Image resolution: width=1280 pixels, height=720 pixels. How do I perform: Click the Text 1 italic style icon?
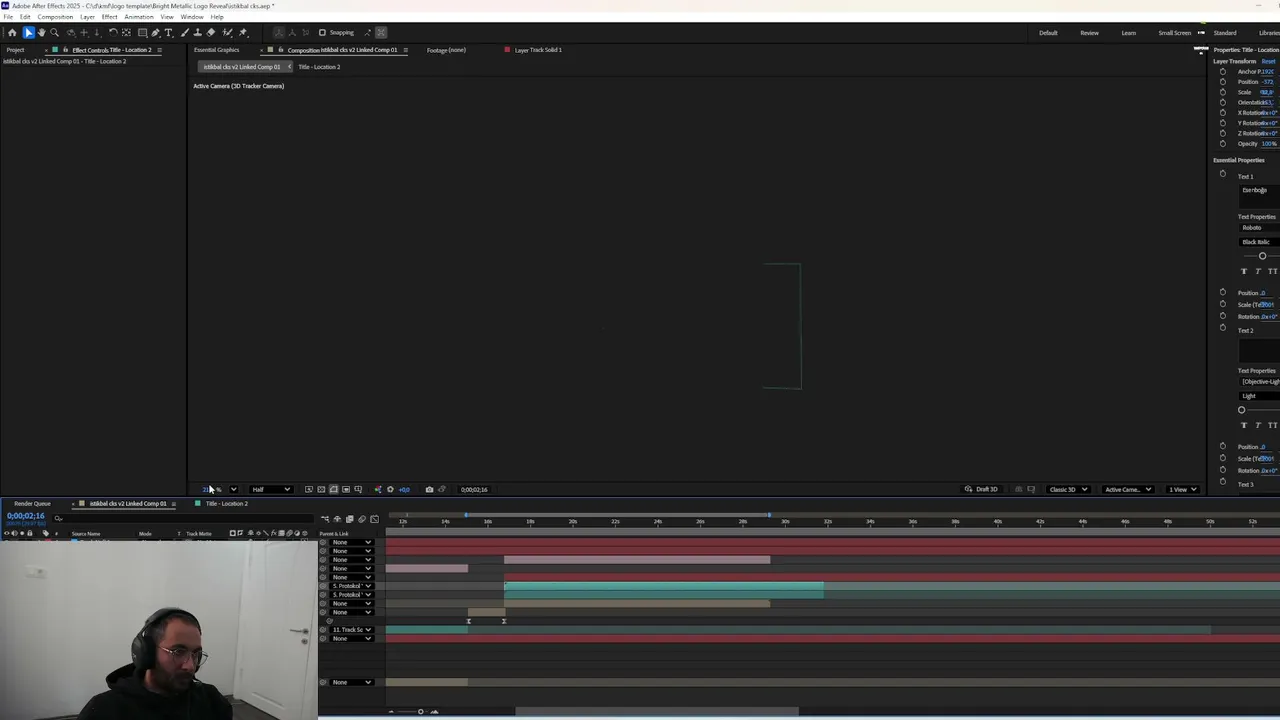pos(1258,271)
